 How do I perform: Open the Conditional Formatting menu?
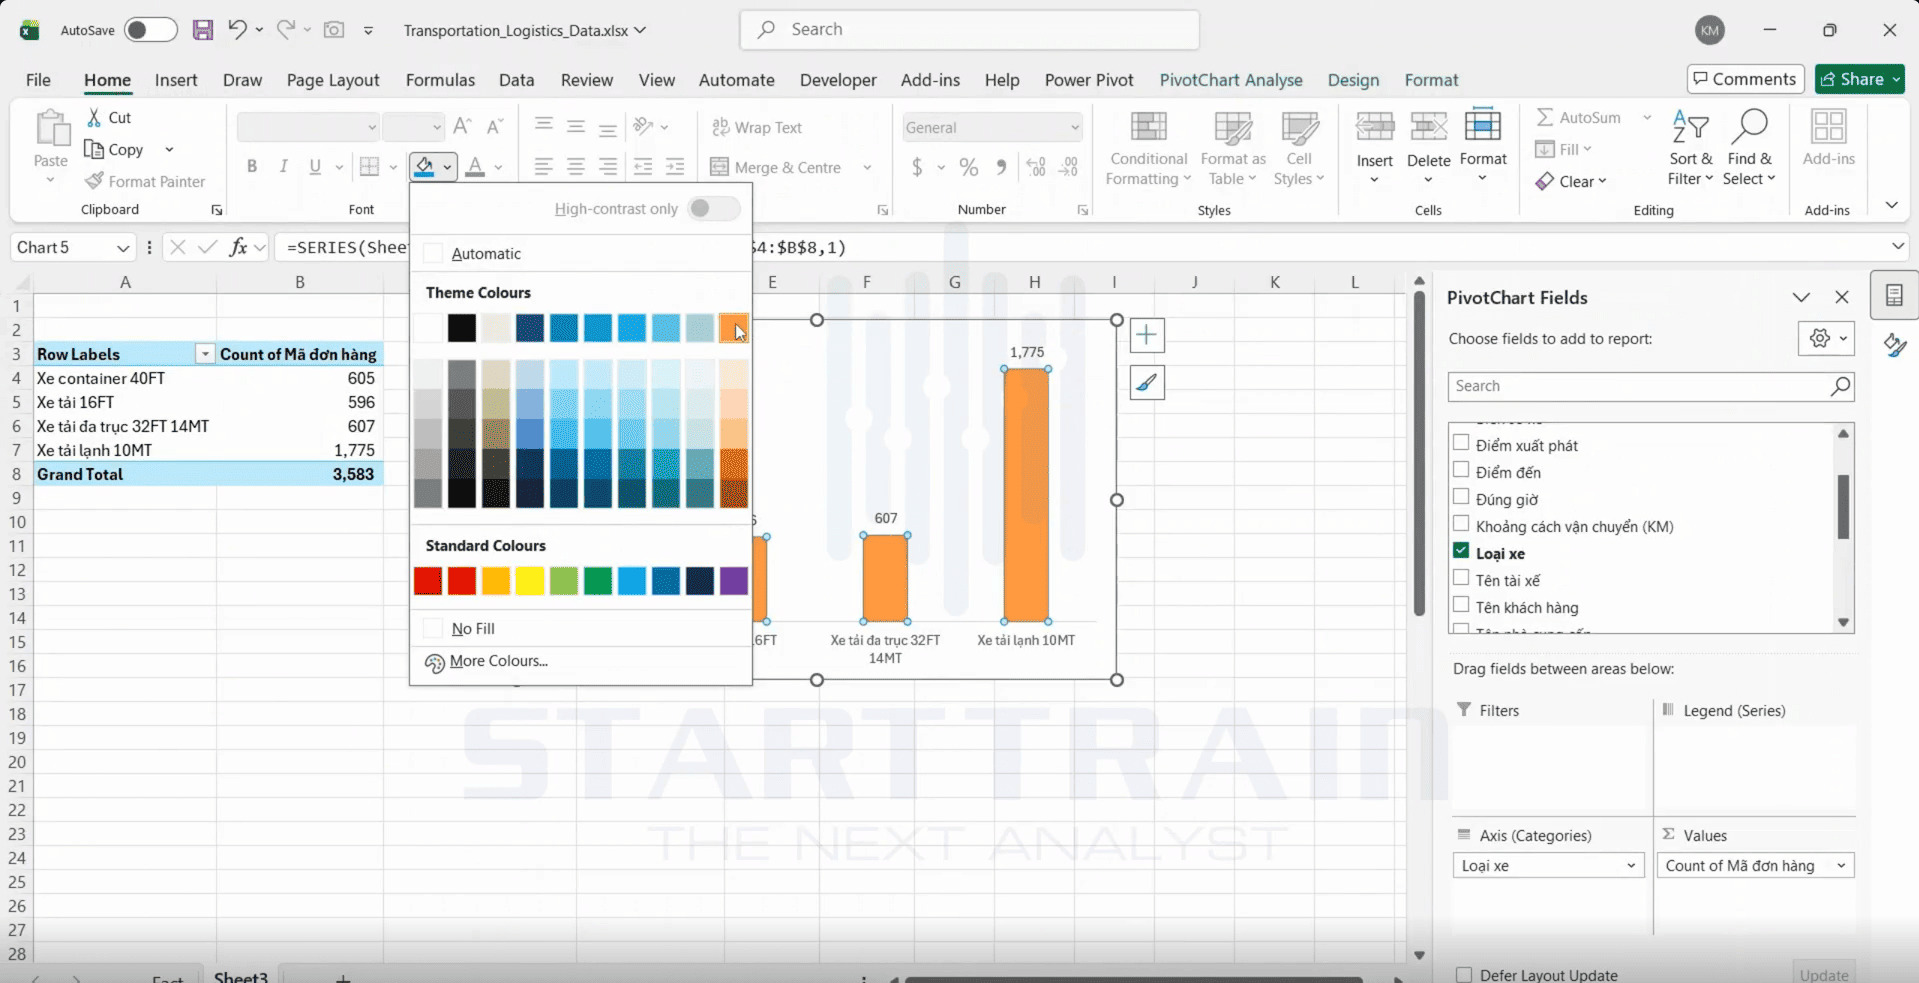[x=1148, y=150]
